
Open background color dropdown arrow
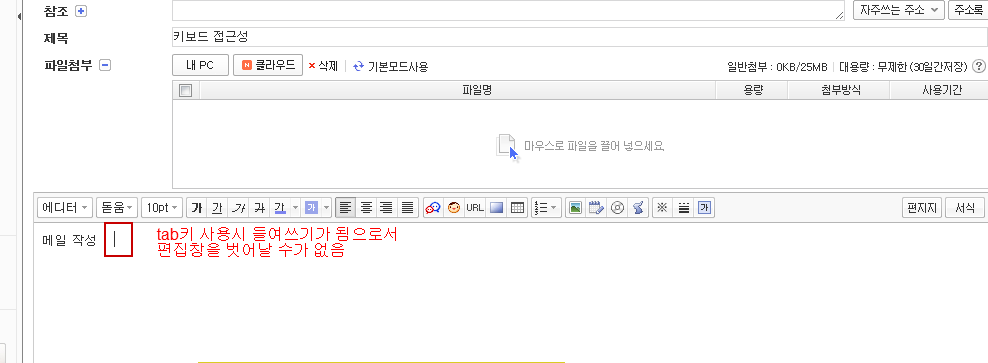(x=326, y=207)
